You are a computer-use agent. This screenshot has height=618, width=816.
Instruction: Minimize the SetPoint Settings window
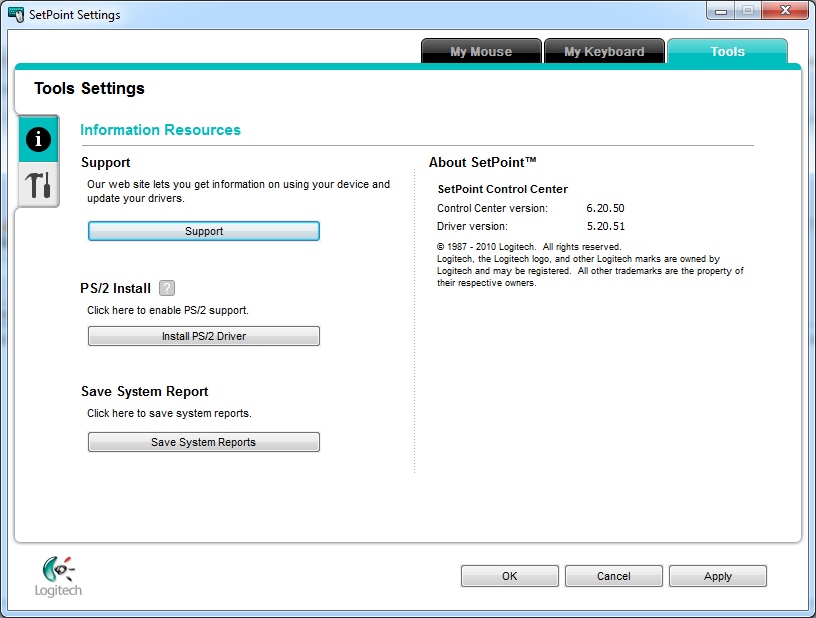721,11
